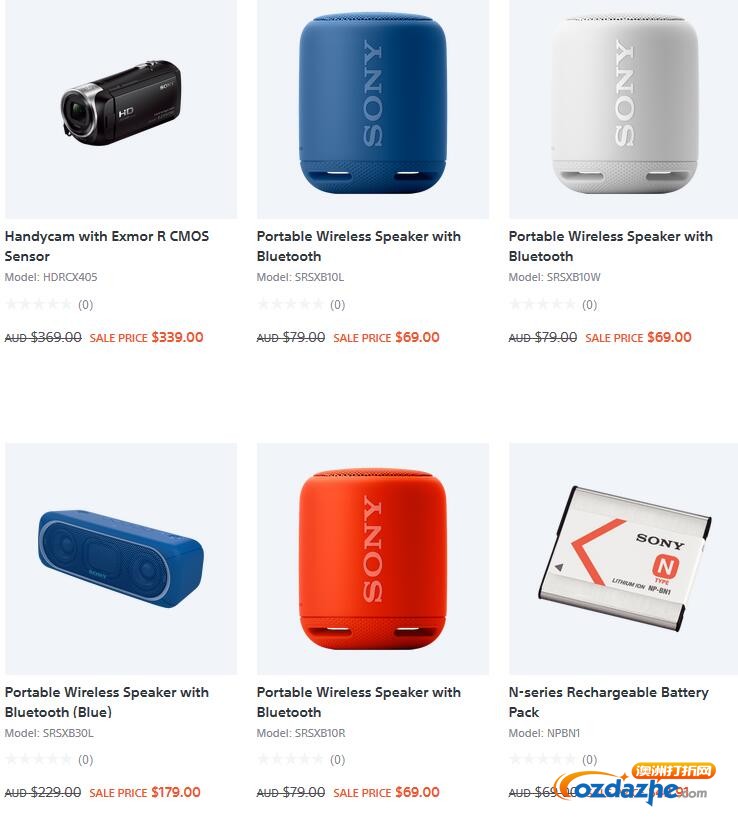
Task: Open the blue SRSXB10L speaker image
Action: point(373,107)
